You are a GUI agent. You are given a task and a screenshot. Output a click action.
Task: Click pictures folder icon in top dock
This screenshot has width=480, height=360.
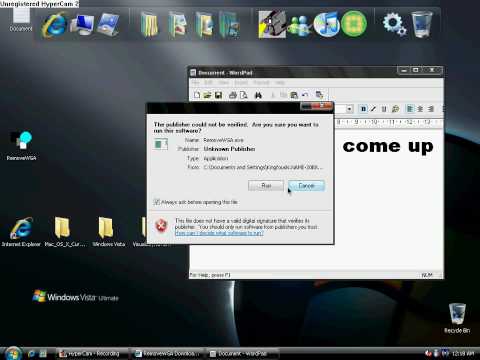(177, 24)
